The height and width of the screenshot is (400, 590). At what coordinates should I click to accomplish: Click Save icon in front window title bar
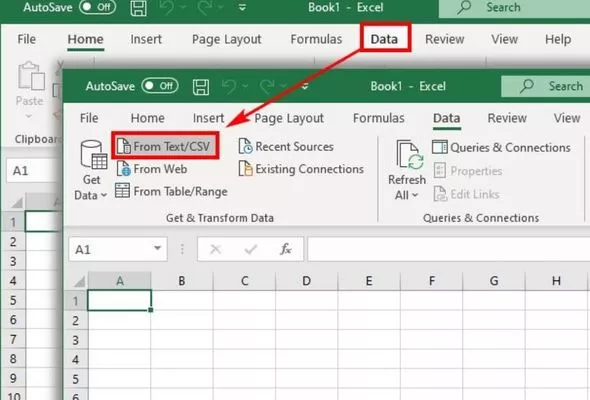tap(201, 87)
